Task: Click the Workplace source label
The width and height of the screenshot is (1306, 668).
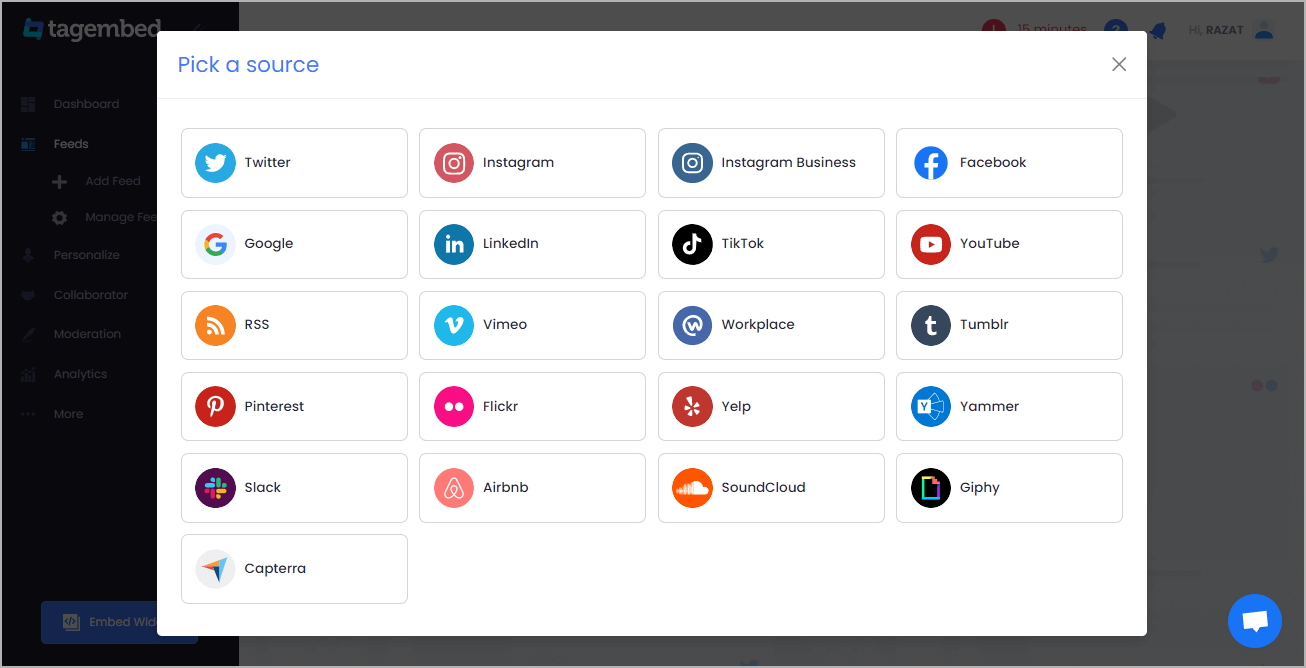Action: (758, 325)
